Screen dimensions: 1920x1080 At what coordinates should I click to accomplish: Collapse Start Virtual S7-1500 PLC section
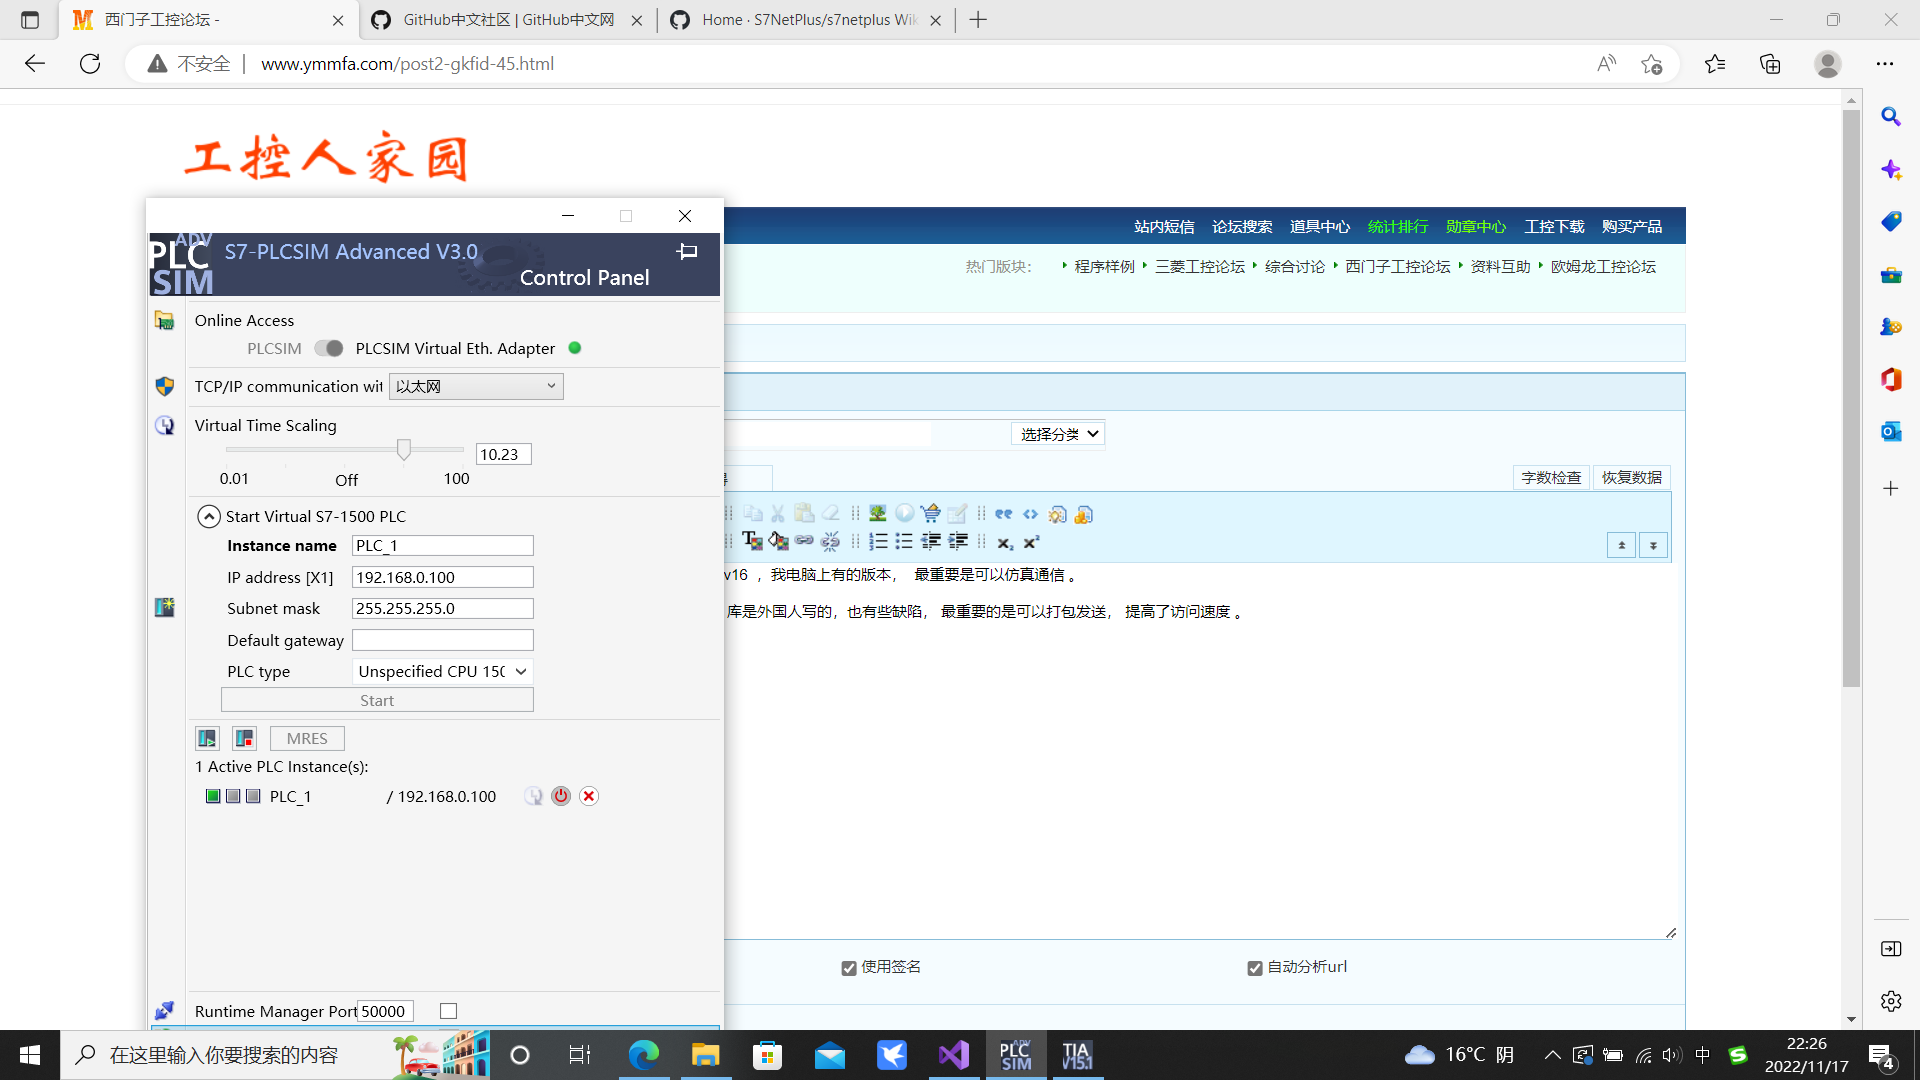208,516
